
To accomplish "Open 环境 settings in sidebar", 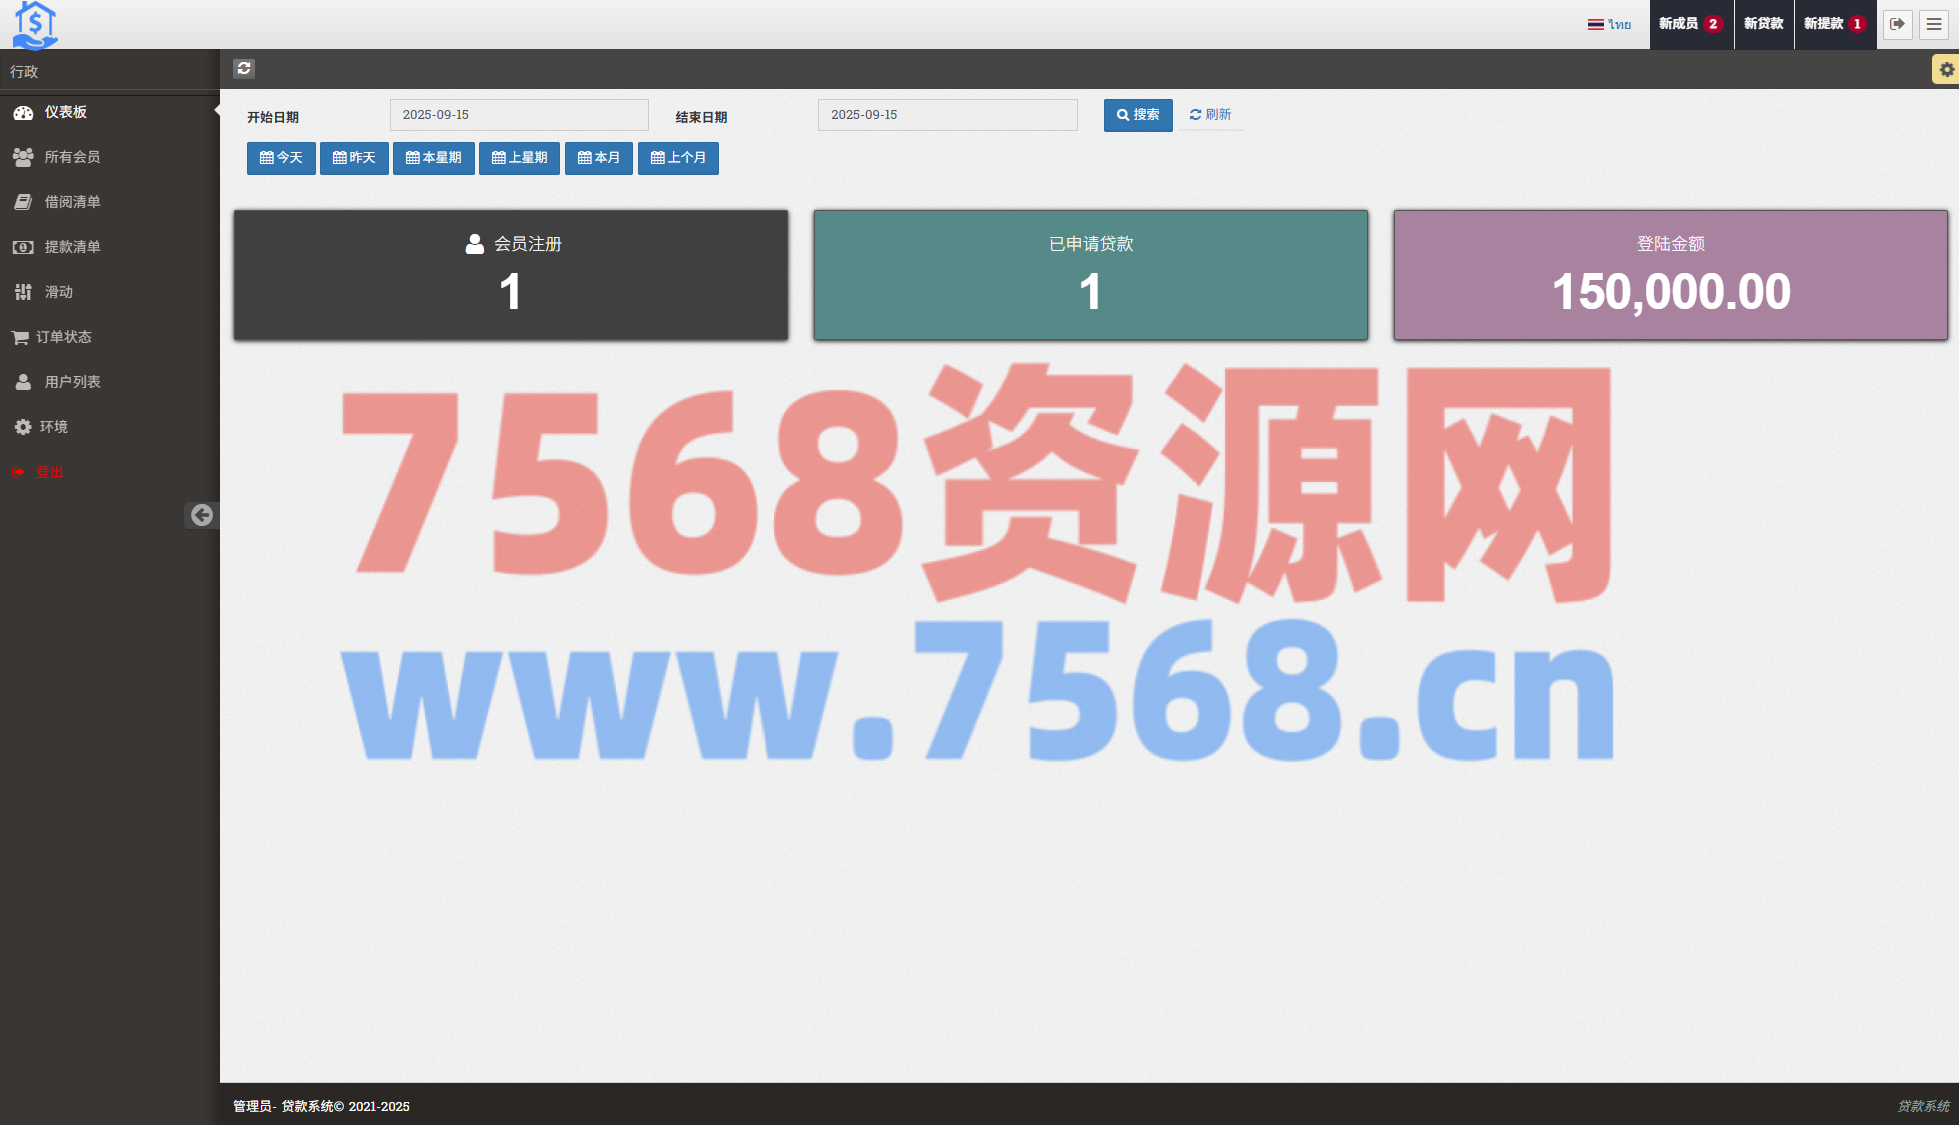I will click(53, 427).
